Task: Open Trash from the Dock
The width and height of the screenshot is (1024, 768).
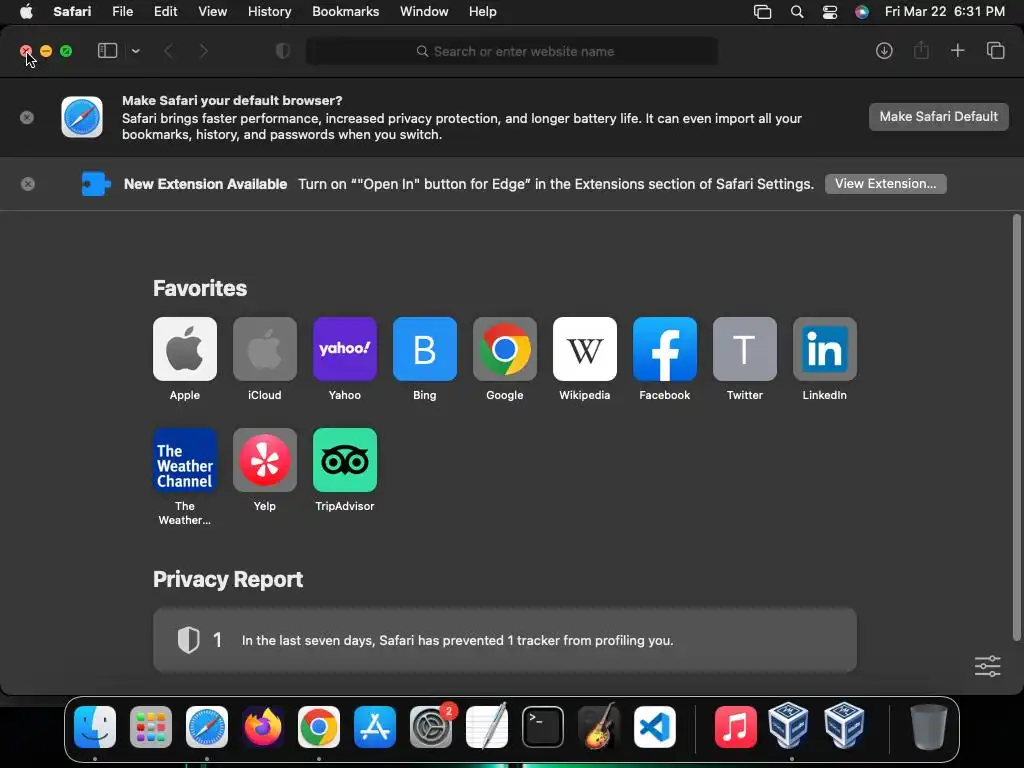Action: coord(929,727)
